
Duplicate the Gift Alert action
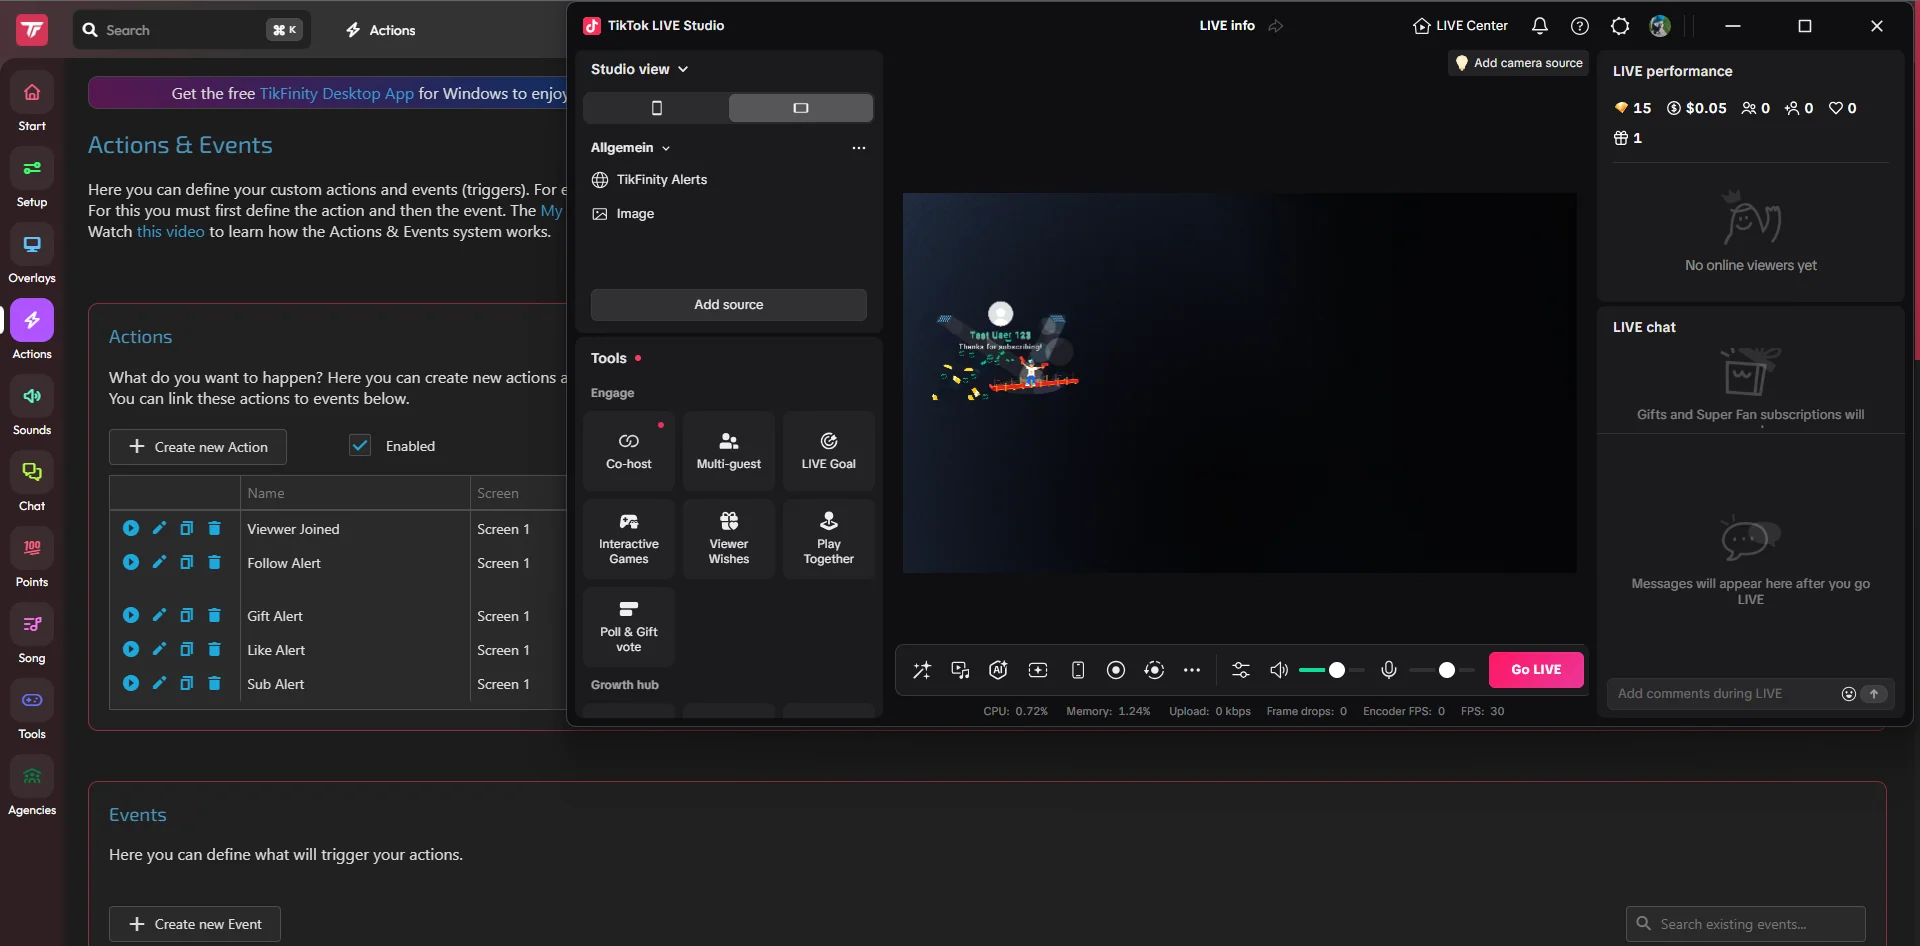[x=186, y=615]
